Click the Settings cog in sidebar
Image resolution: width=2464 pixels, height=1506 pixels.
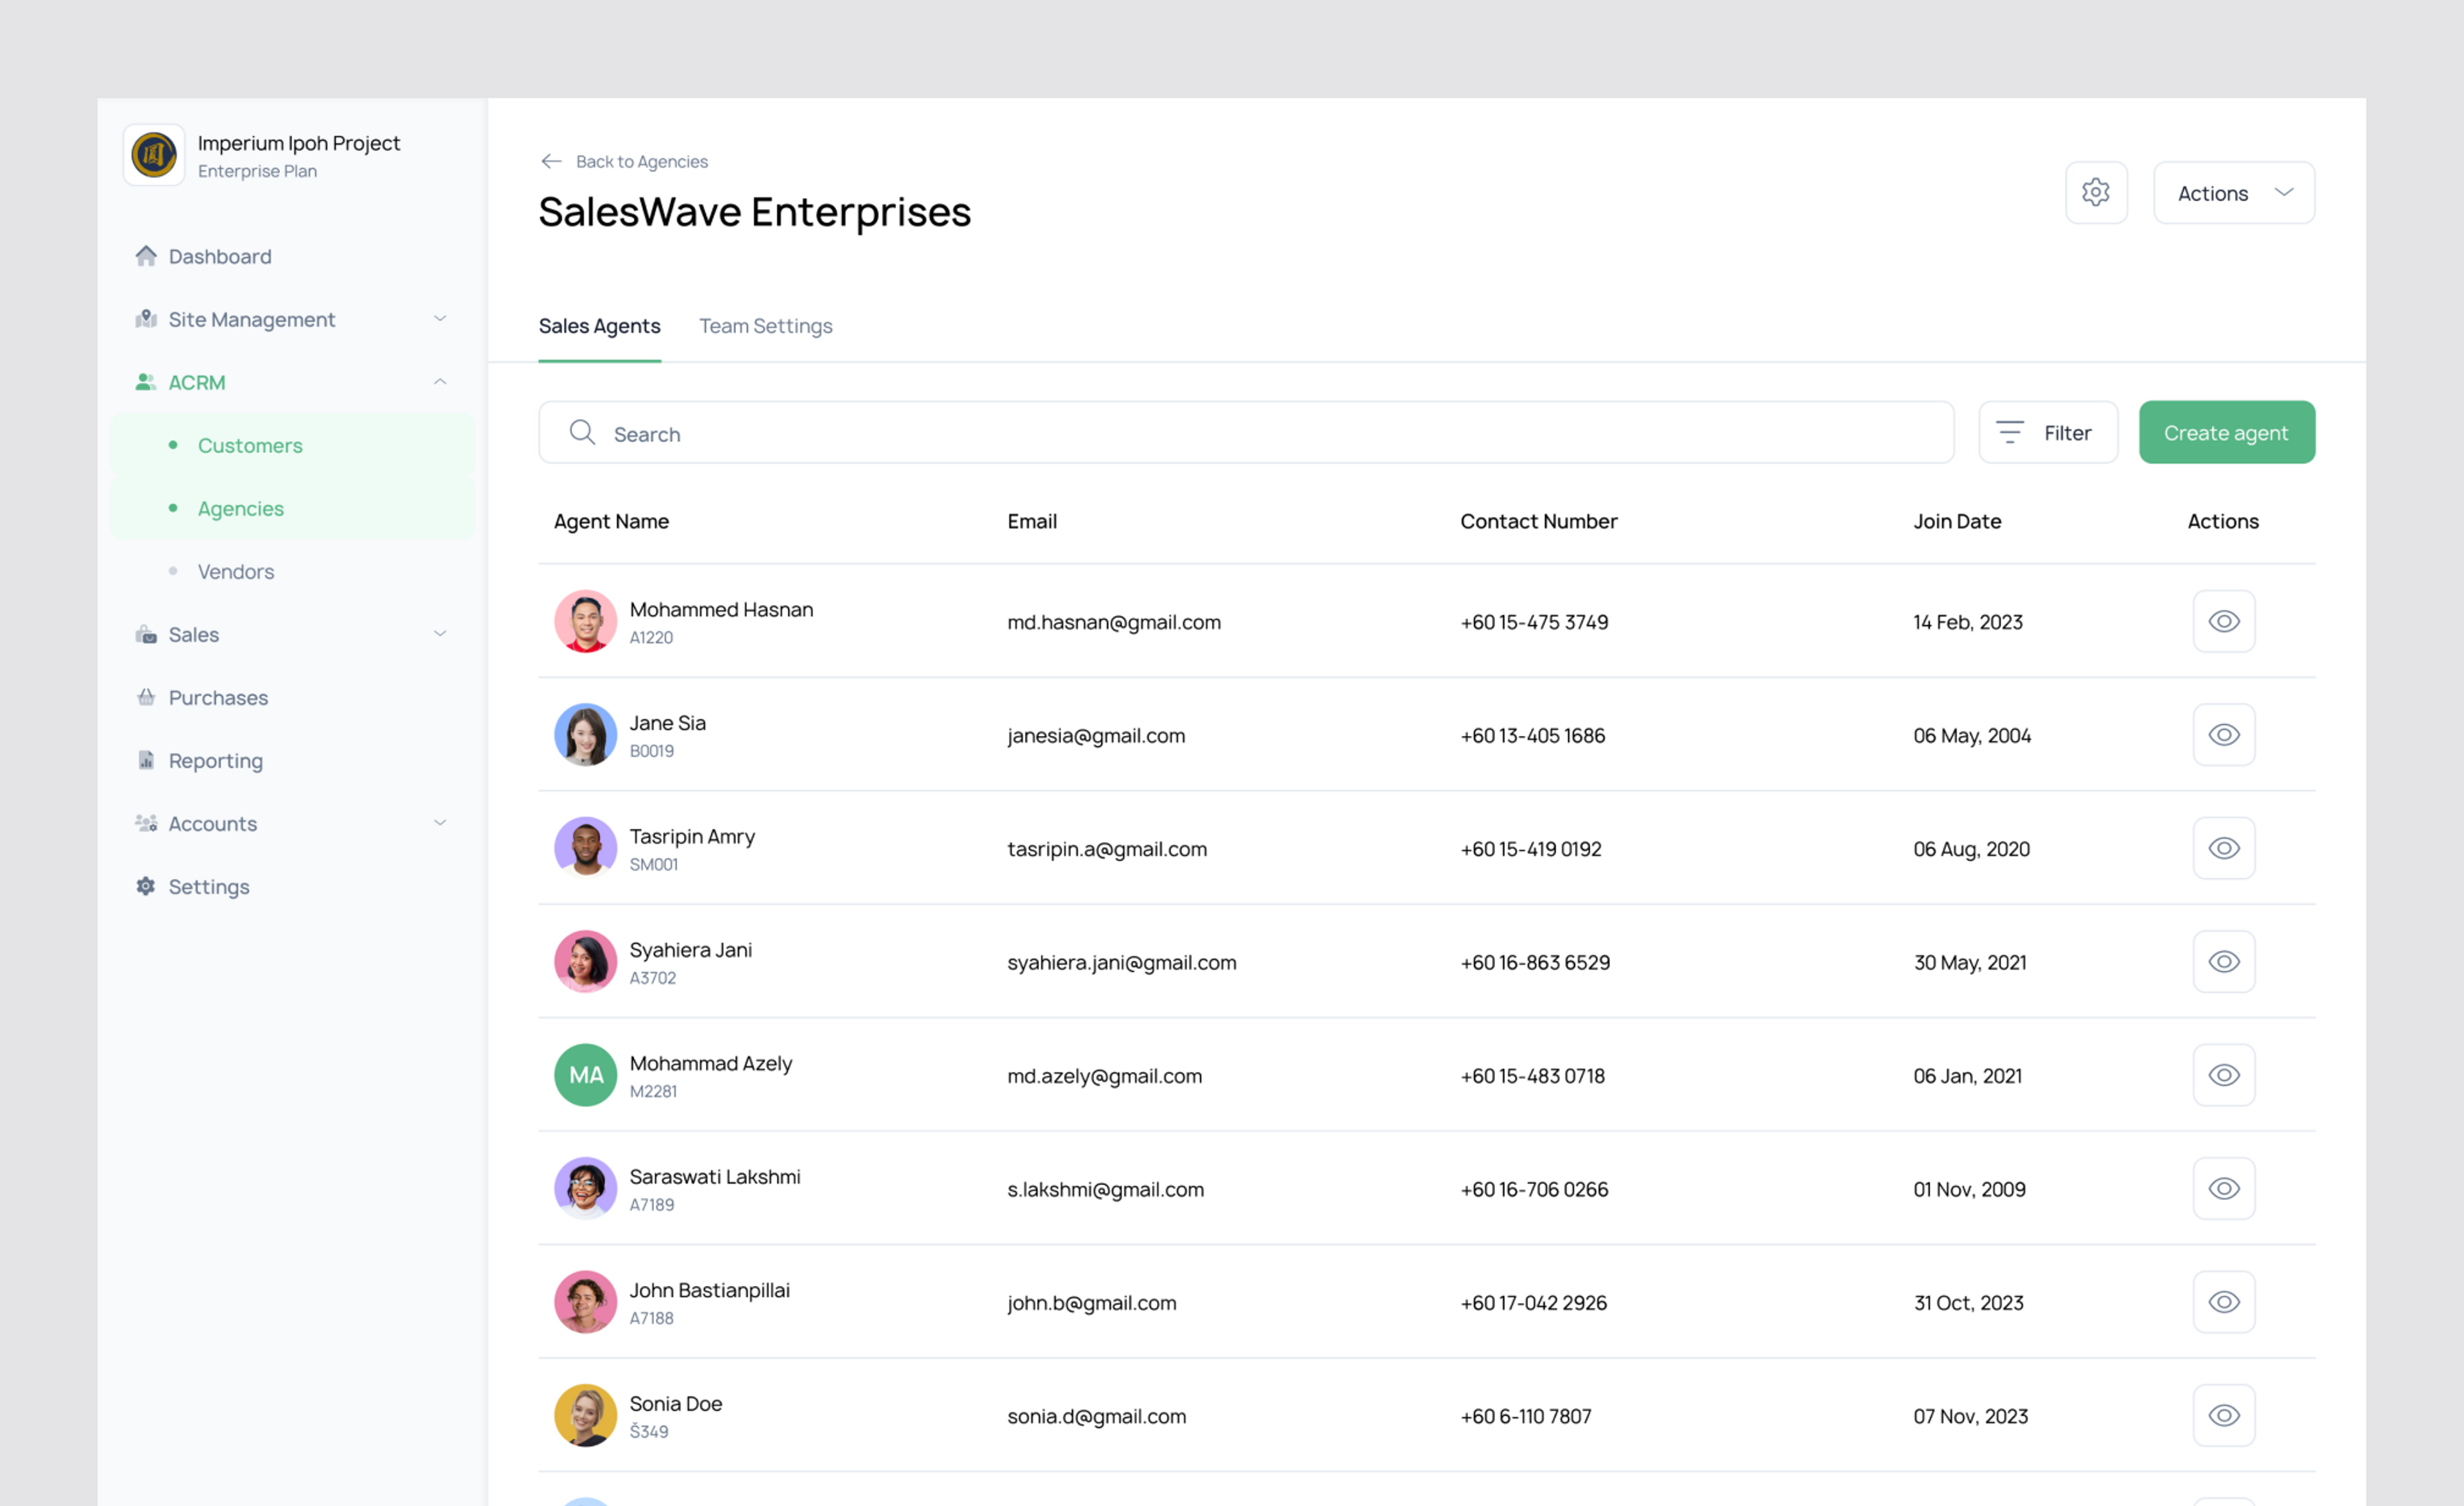click(x=146, y=886)
